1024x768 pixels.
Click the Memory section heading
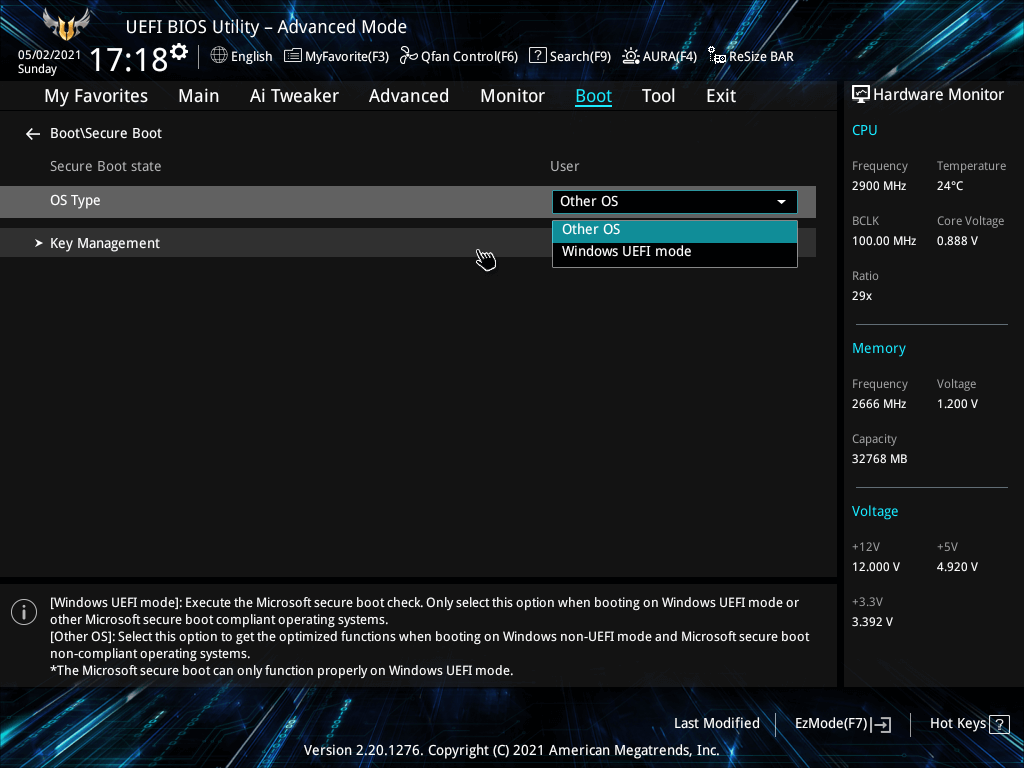coord(878,349)
